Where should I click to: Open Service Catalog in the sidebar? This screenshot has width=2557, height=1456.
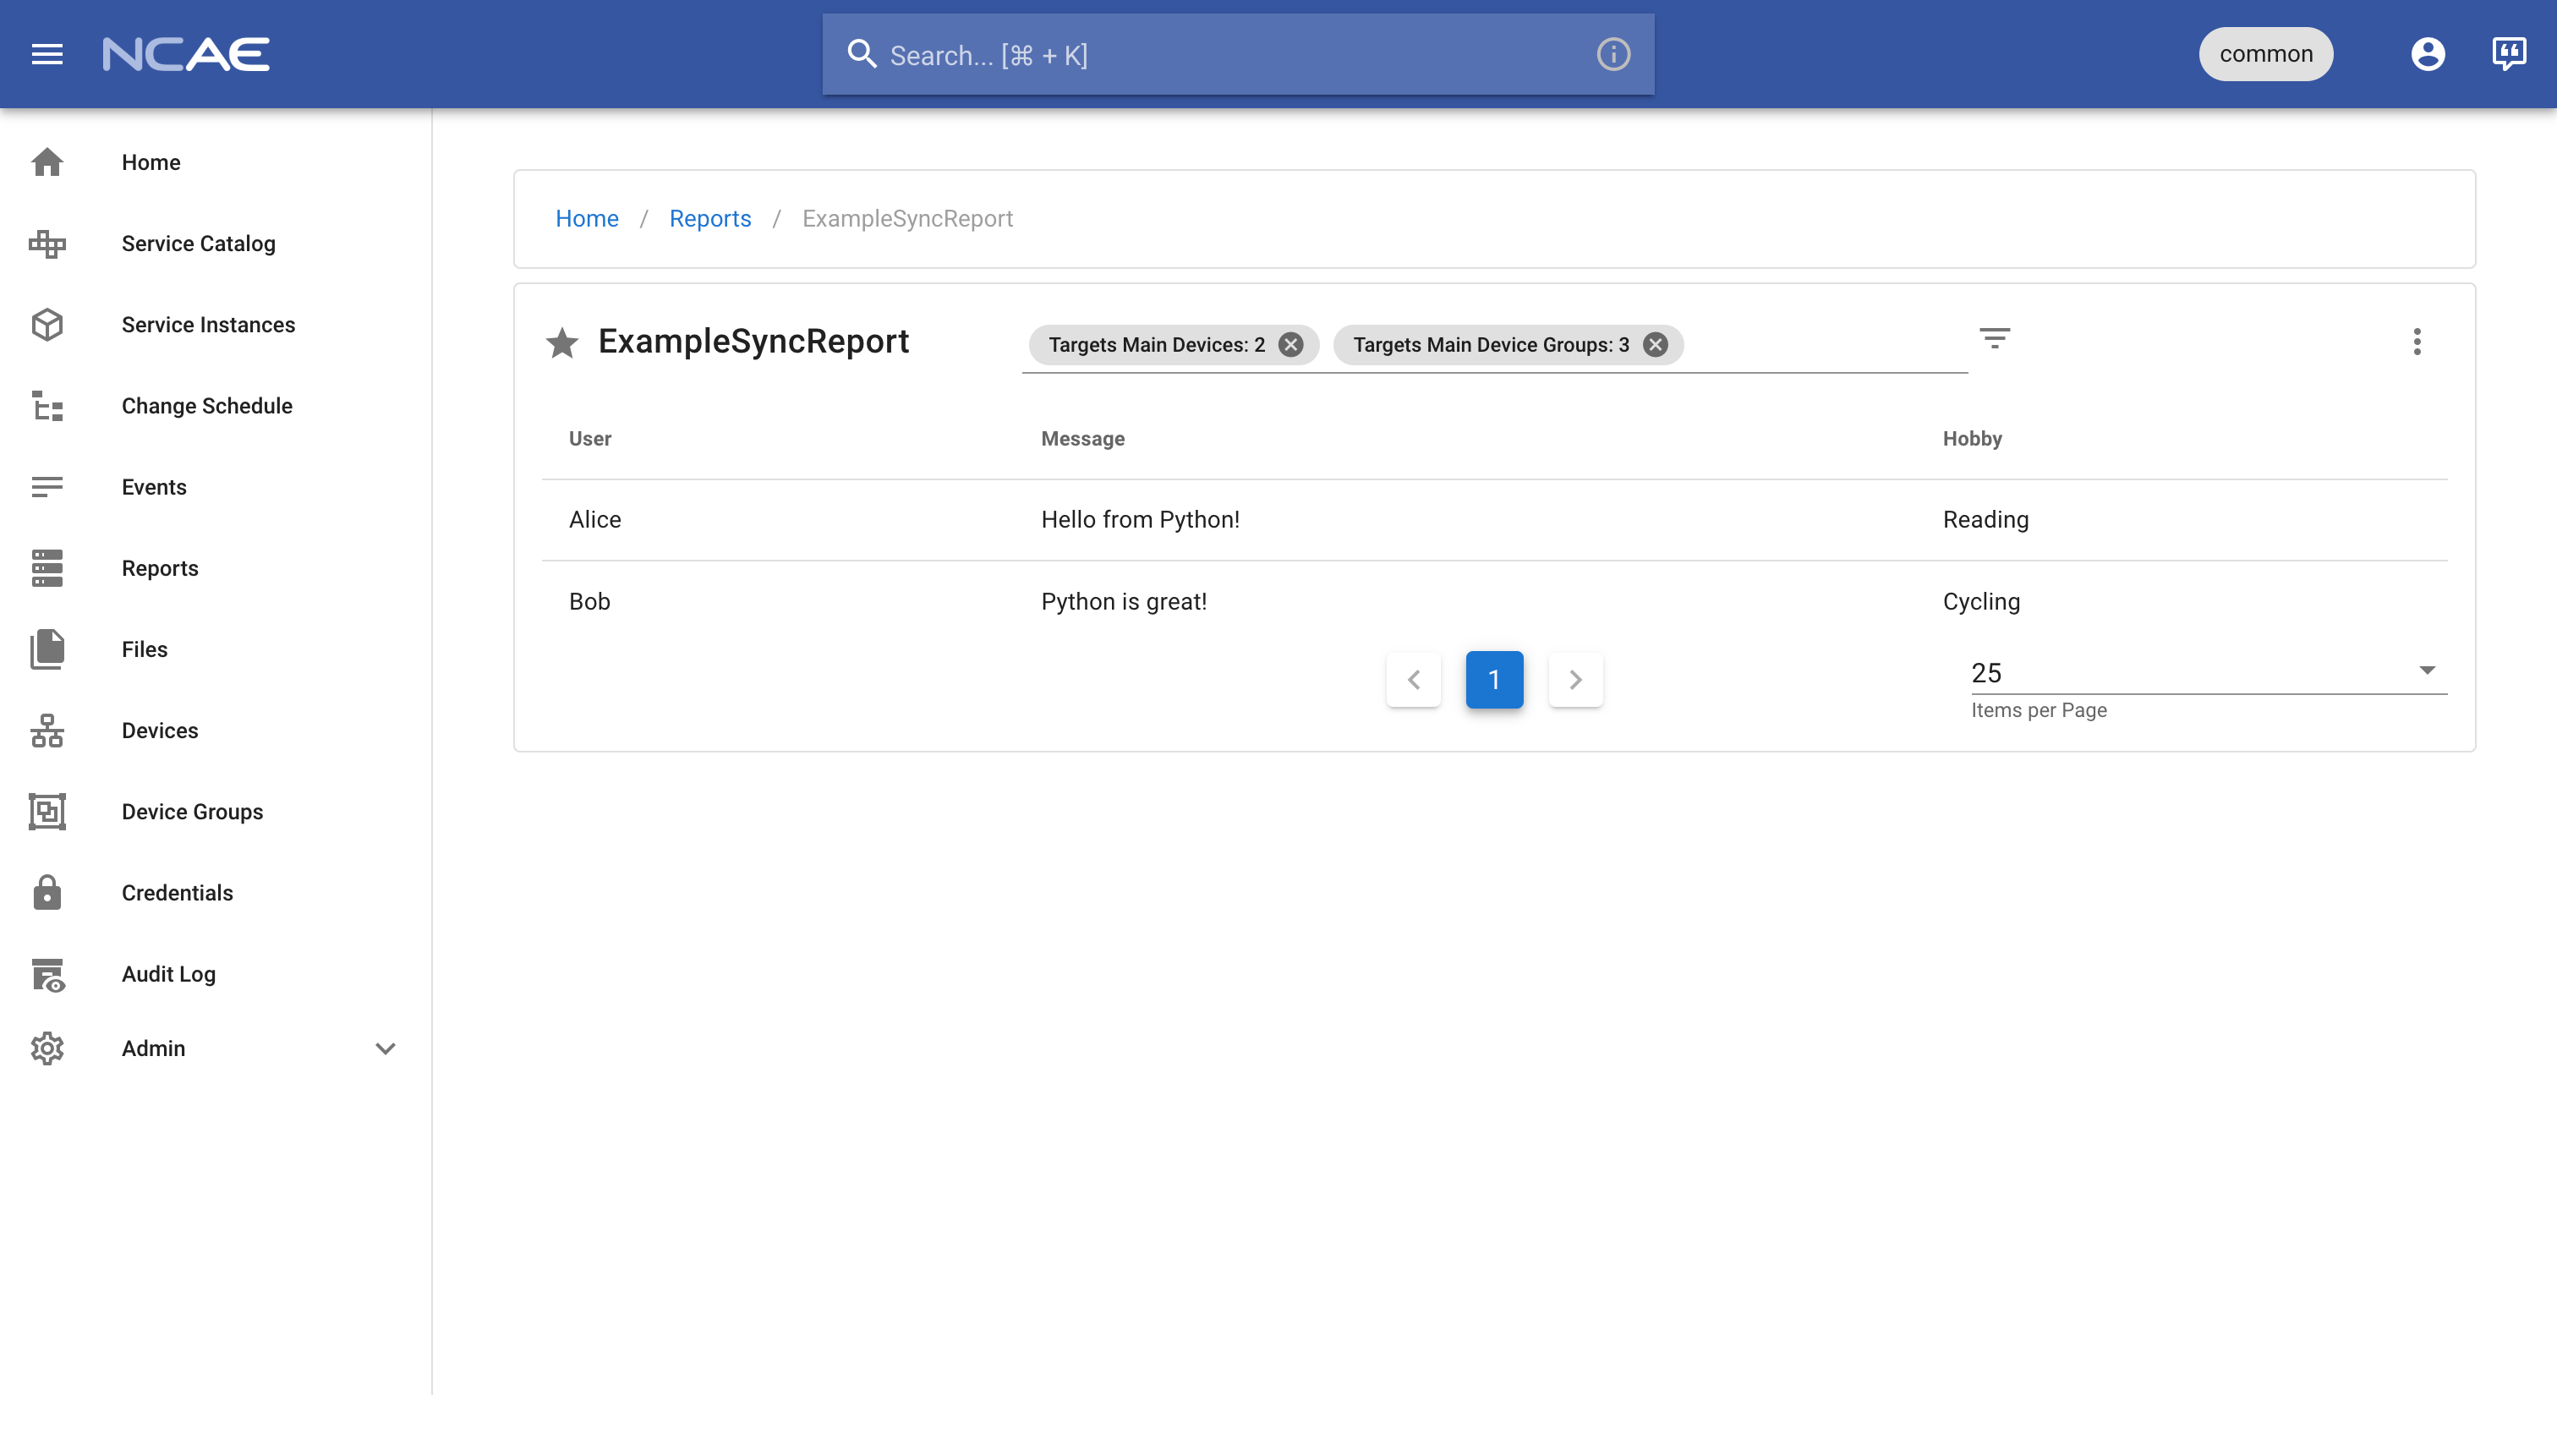point(198,243)
